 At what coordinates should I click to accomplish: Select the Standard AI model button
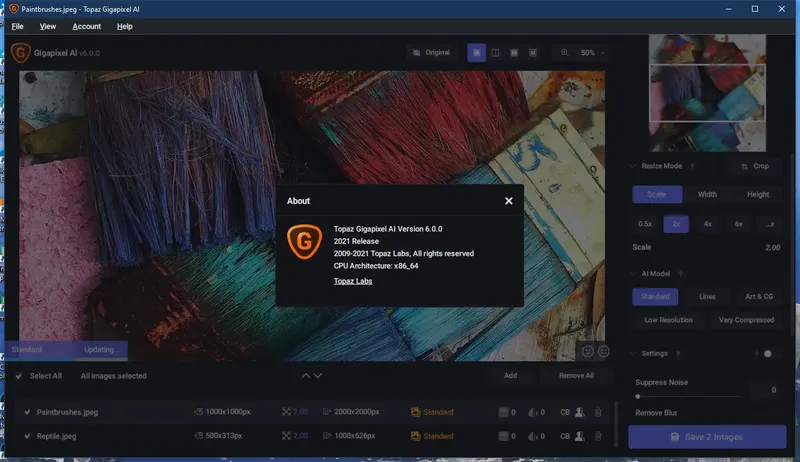[x=655, y=297]
